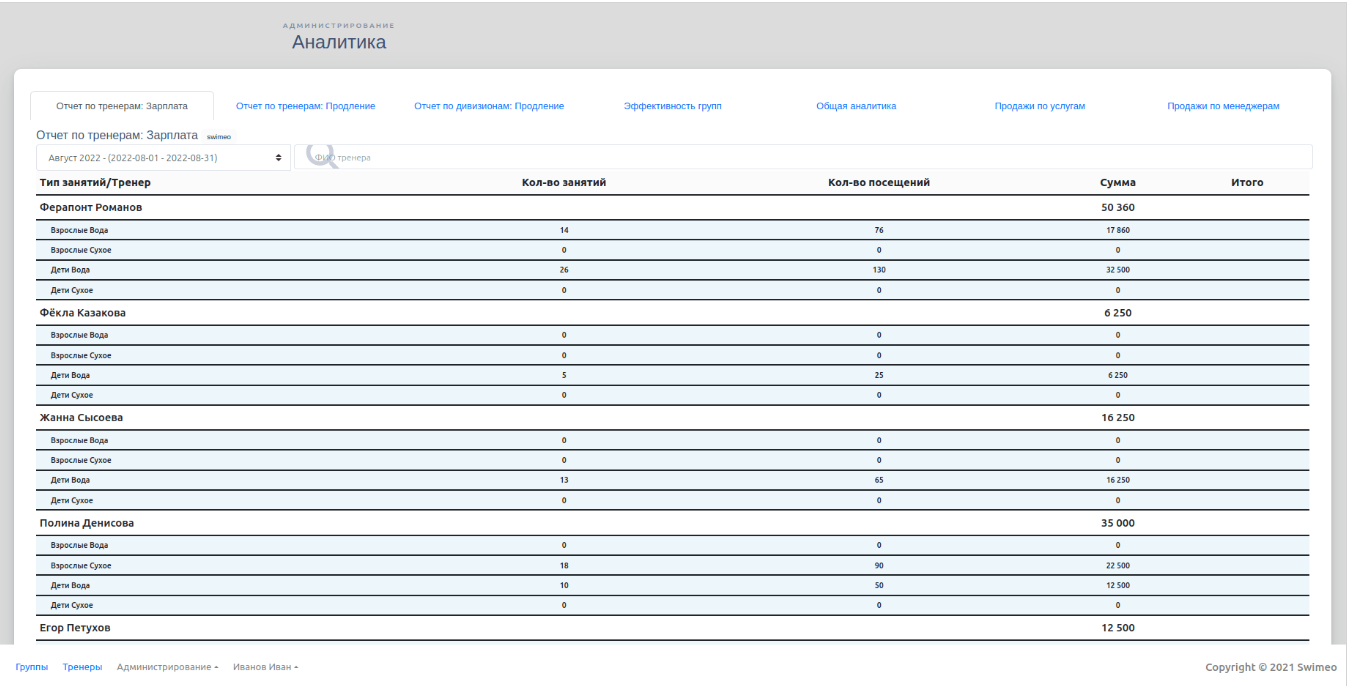The width and height of the screenshot is (1348, 686).
Task: Select Отчет по тренерам: Зарплата tab
Action: [122, 106]
